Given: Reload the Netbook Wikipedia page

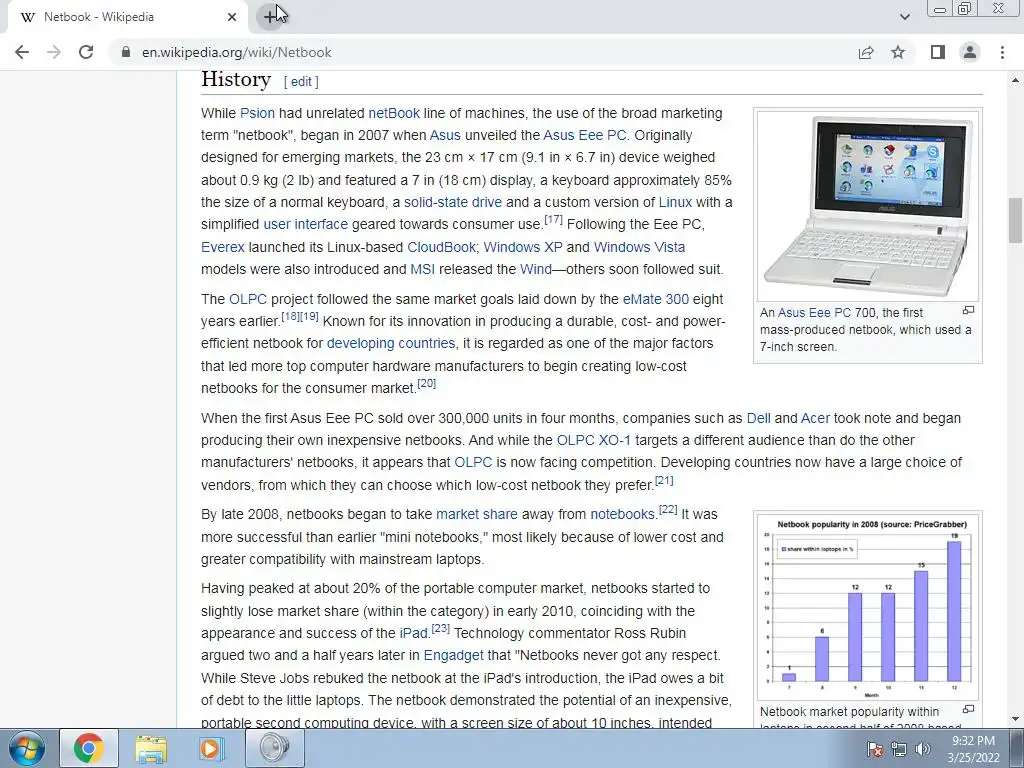Looking at the screenshot, I should pos(86,52).
